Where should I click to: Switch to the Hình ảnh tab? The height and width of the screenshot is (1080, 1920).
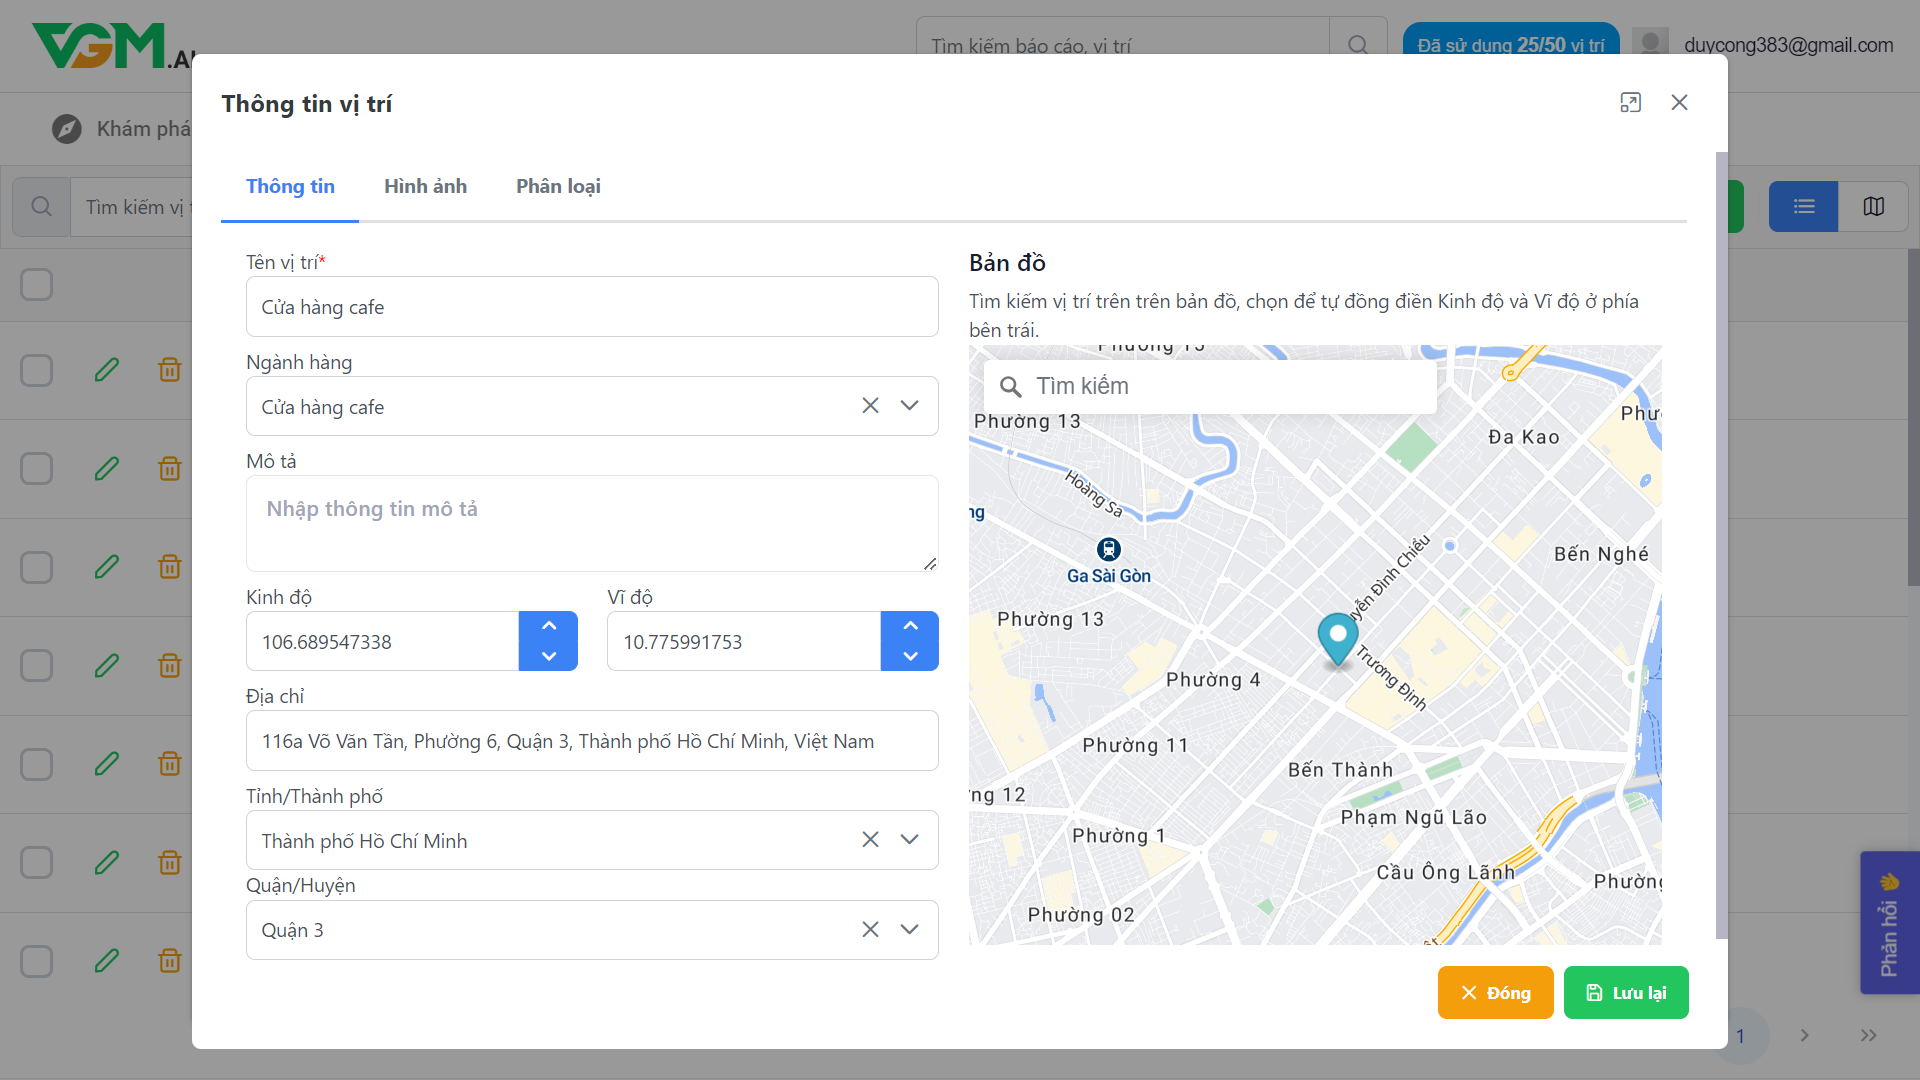tap(425, 187)
